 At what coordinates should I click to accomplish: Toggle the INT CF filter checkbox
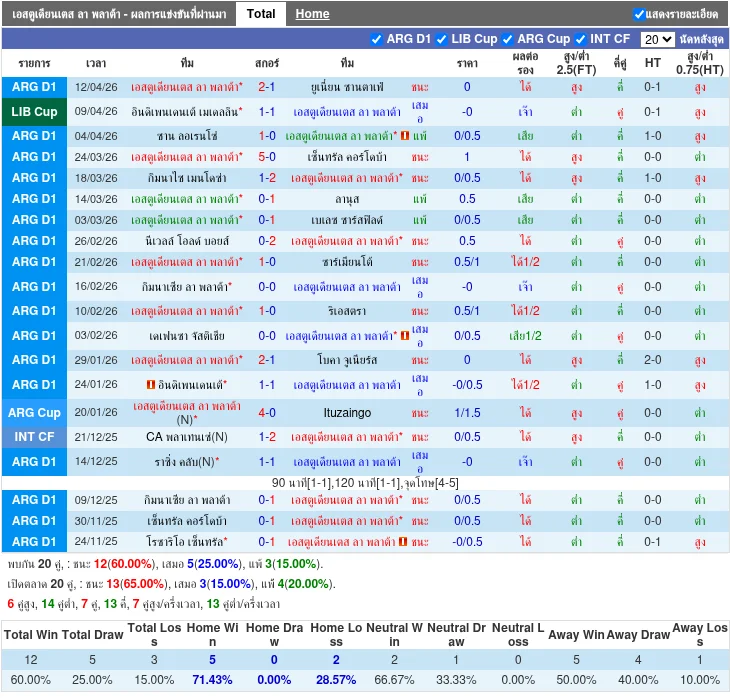pos(580,40)
